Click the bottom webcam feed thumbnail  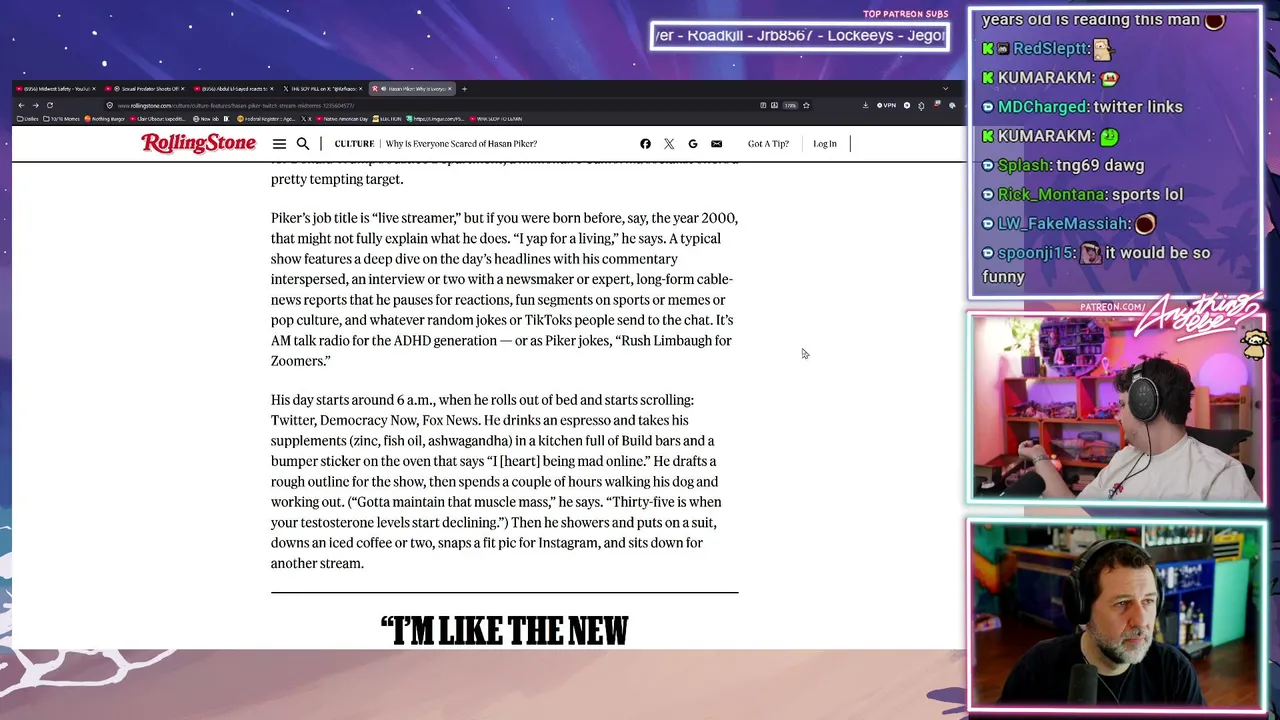point(1116,615)
